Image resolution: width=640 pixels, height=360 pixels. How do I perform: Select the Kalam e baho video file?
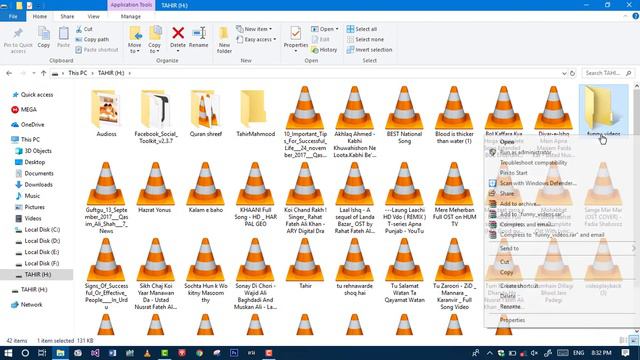coord(205,188)
